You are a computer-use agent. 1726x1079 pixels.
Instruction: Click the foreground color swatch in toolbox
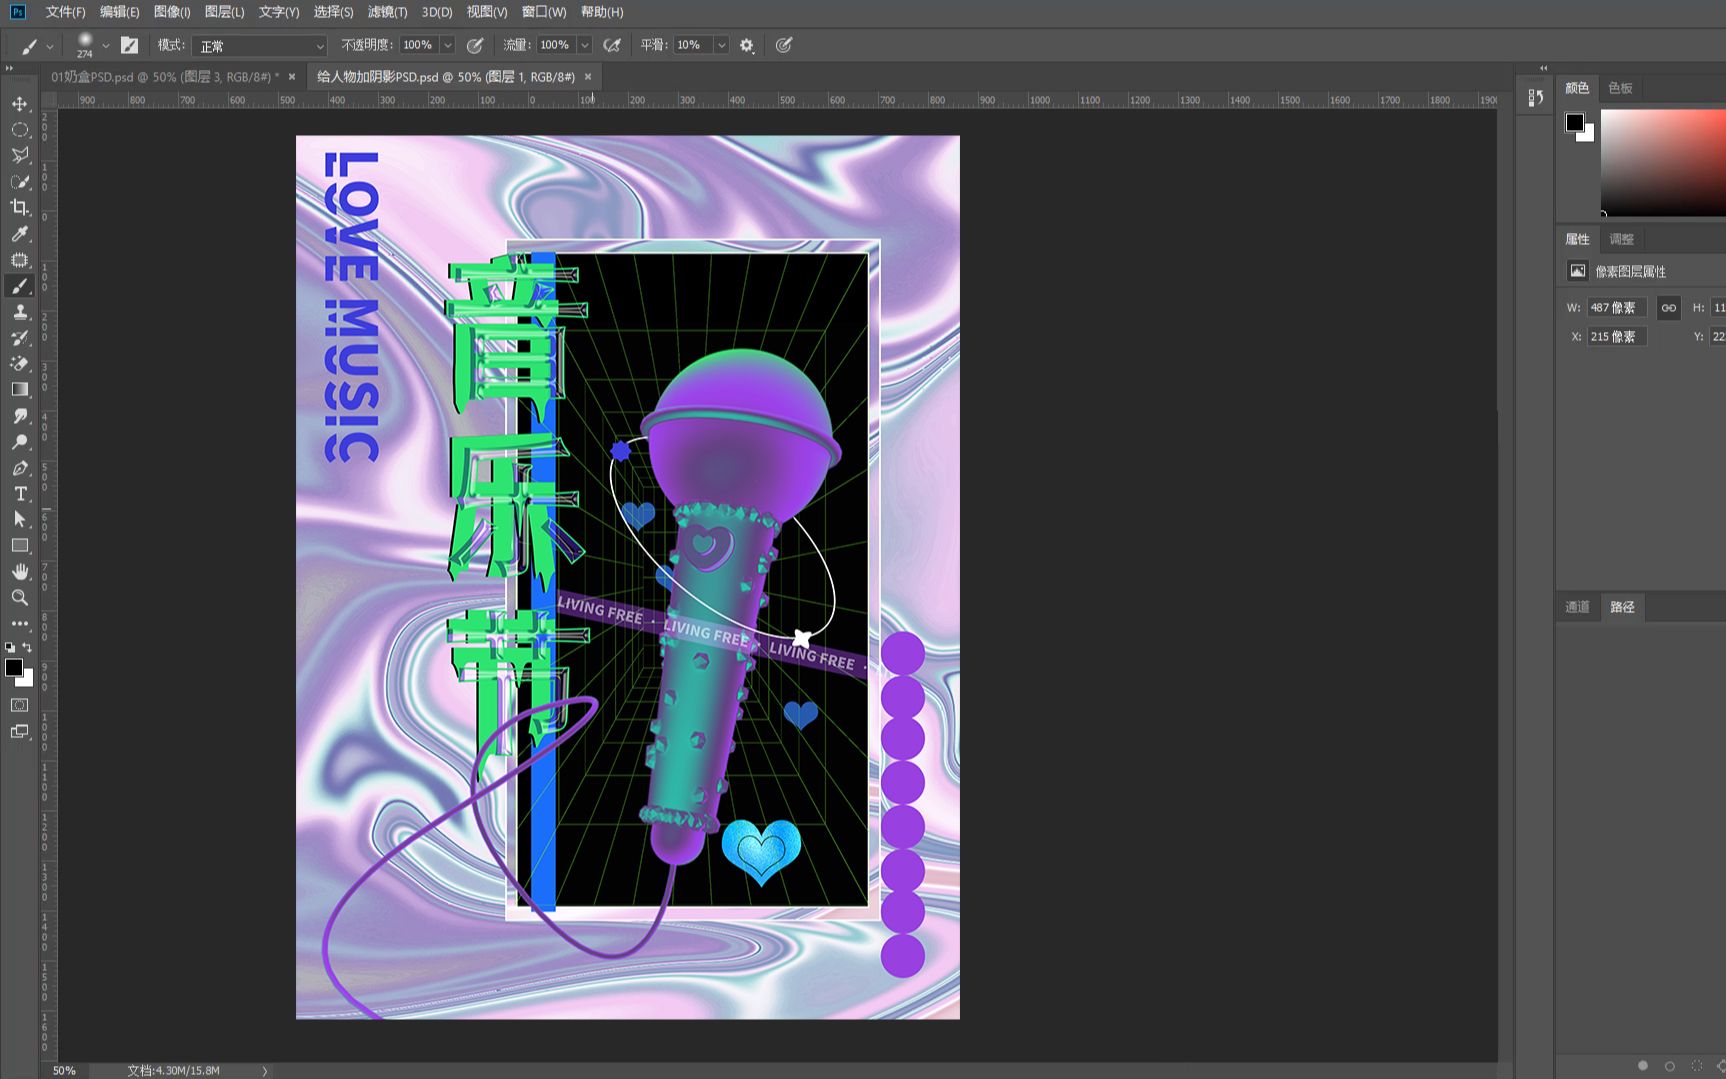[13, 667]
